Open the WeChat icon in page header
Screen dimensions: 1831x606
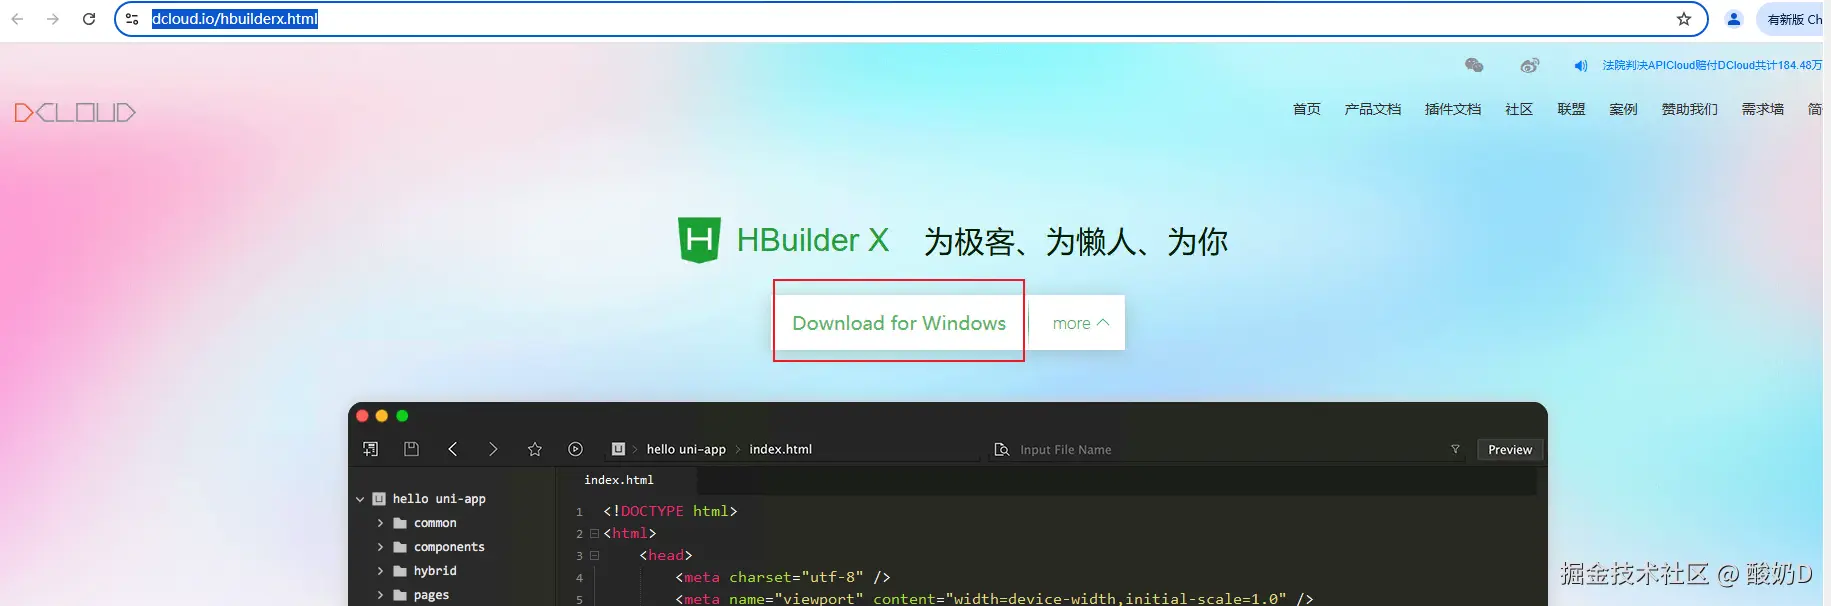point(1474,65)
